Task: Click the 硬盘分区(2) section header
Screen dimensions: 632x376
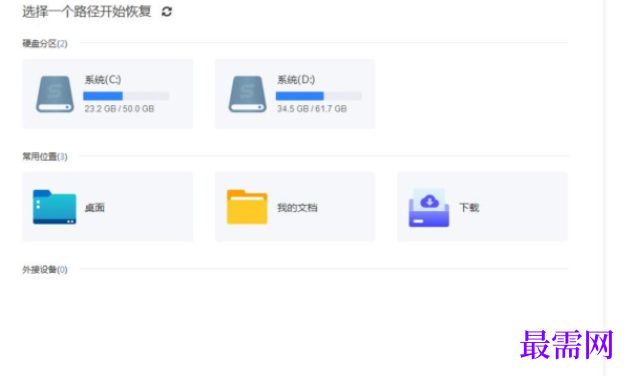Action: pos(45,44)
